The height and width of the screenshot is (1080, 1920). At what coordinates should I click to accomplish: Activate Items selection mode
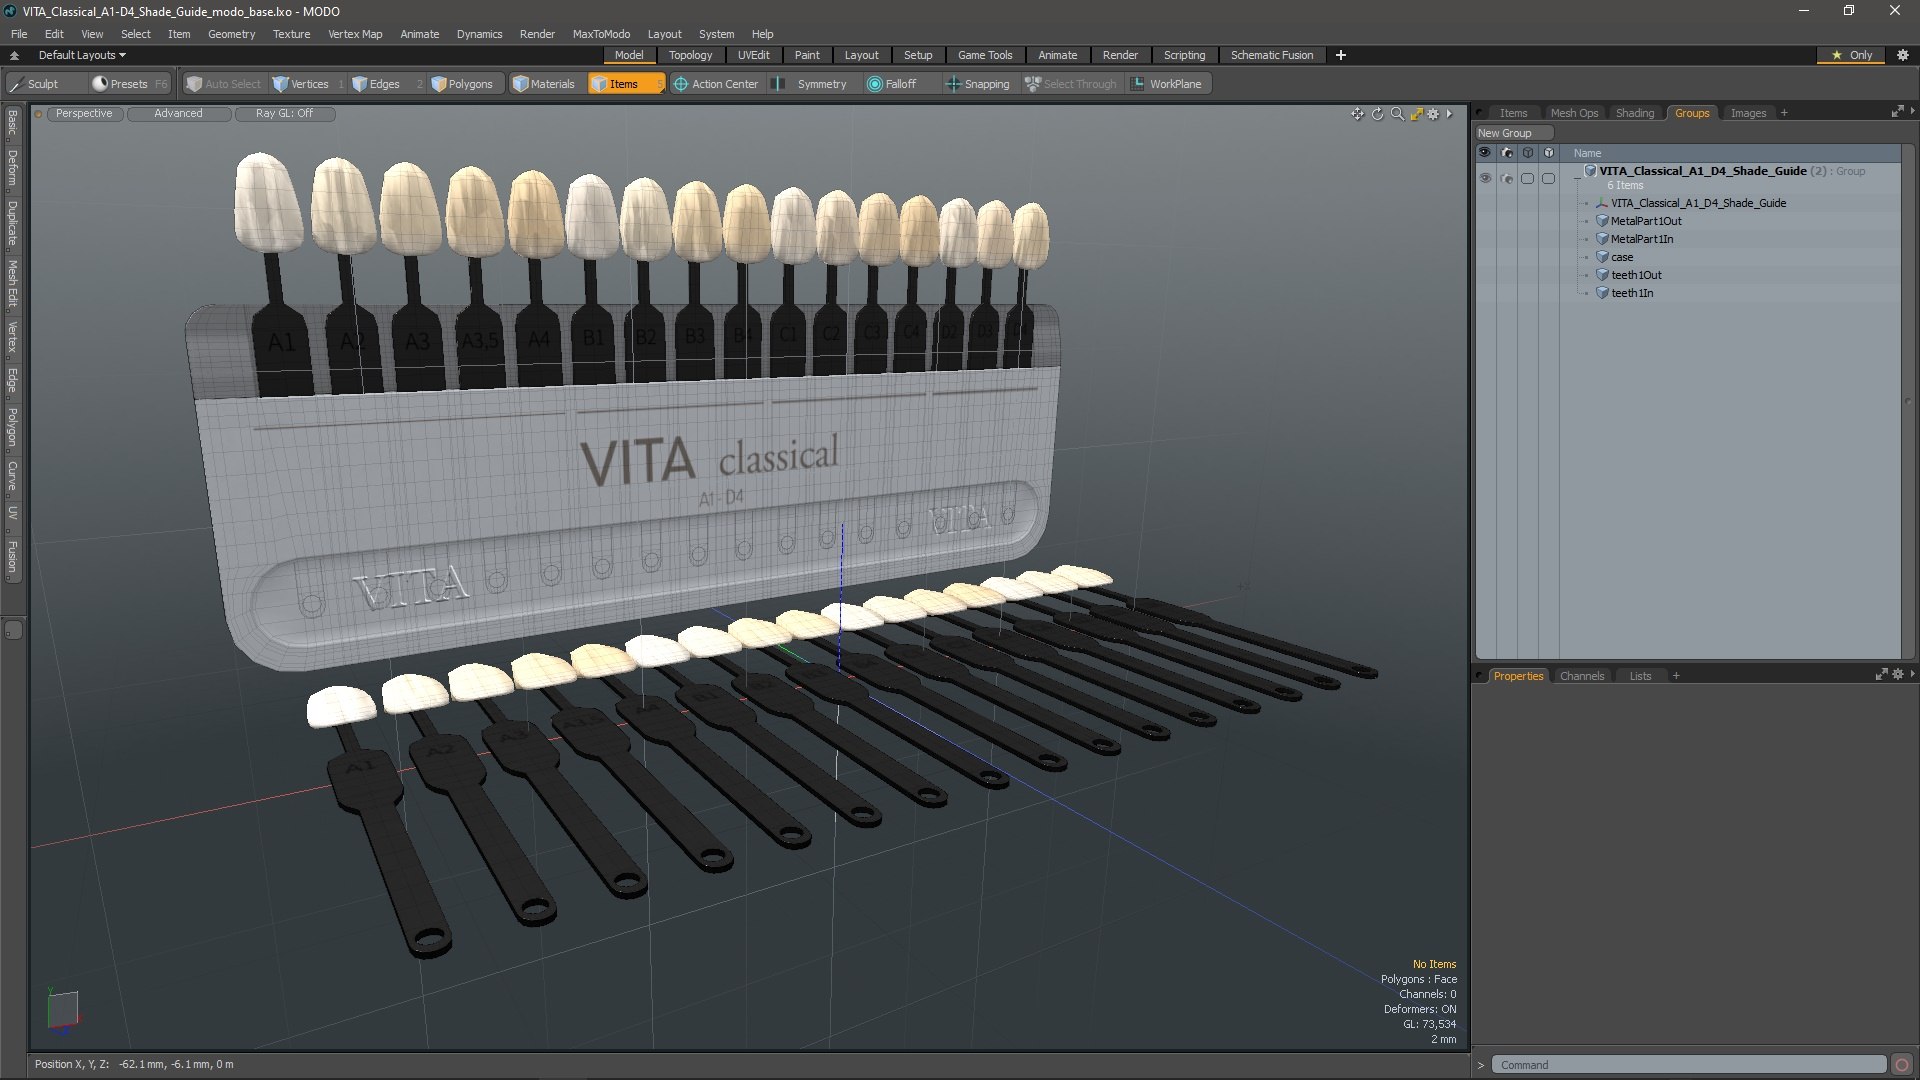(x=625, y=84)
